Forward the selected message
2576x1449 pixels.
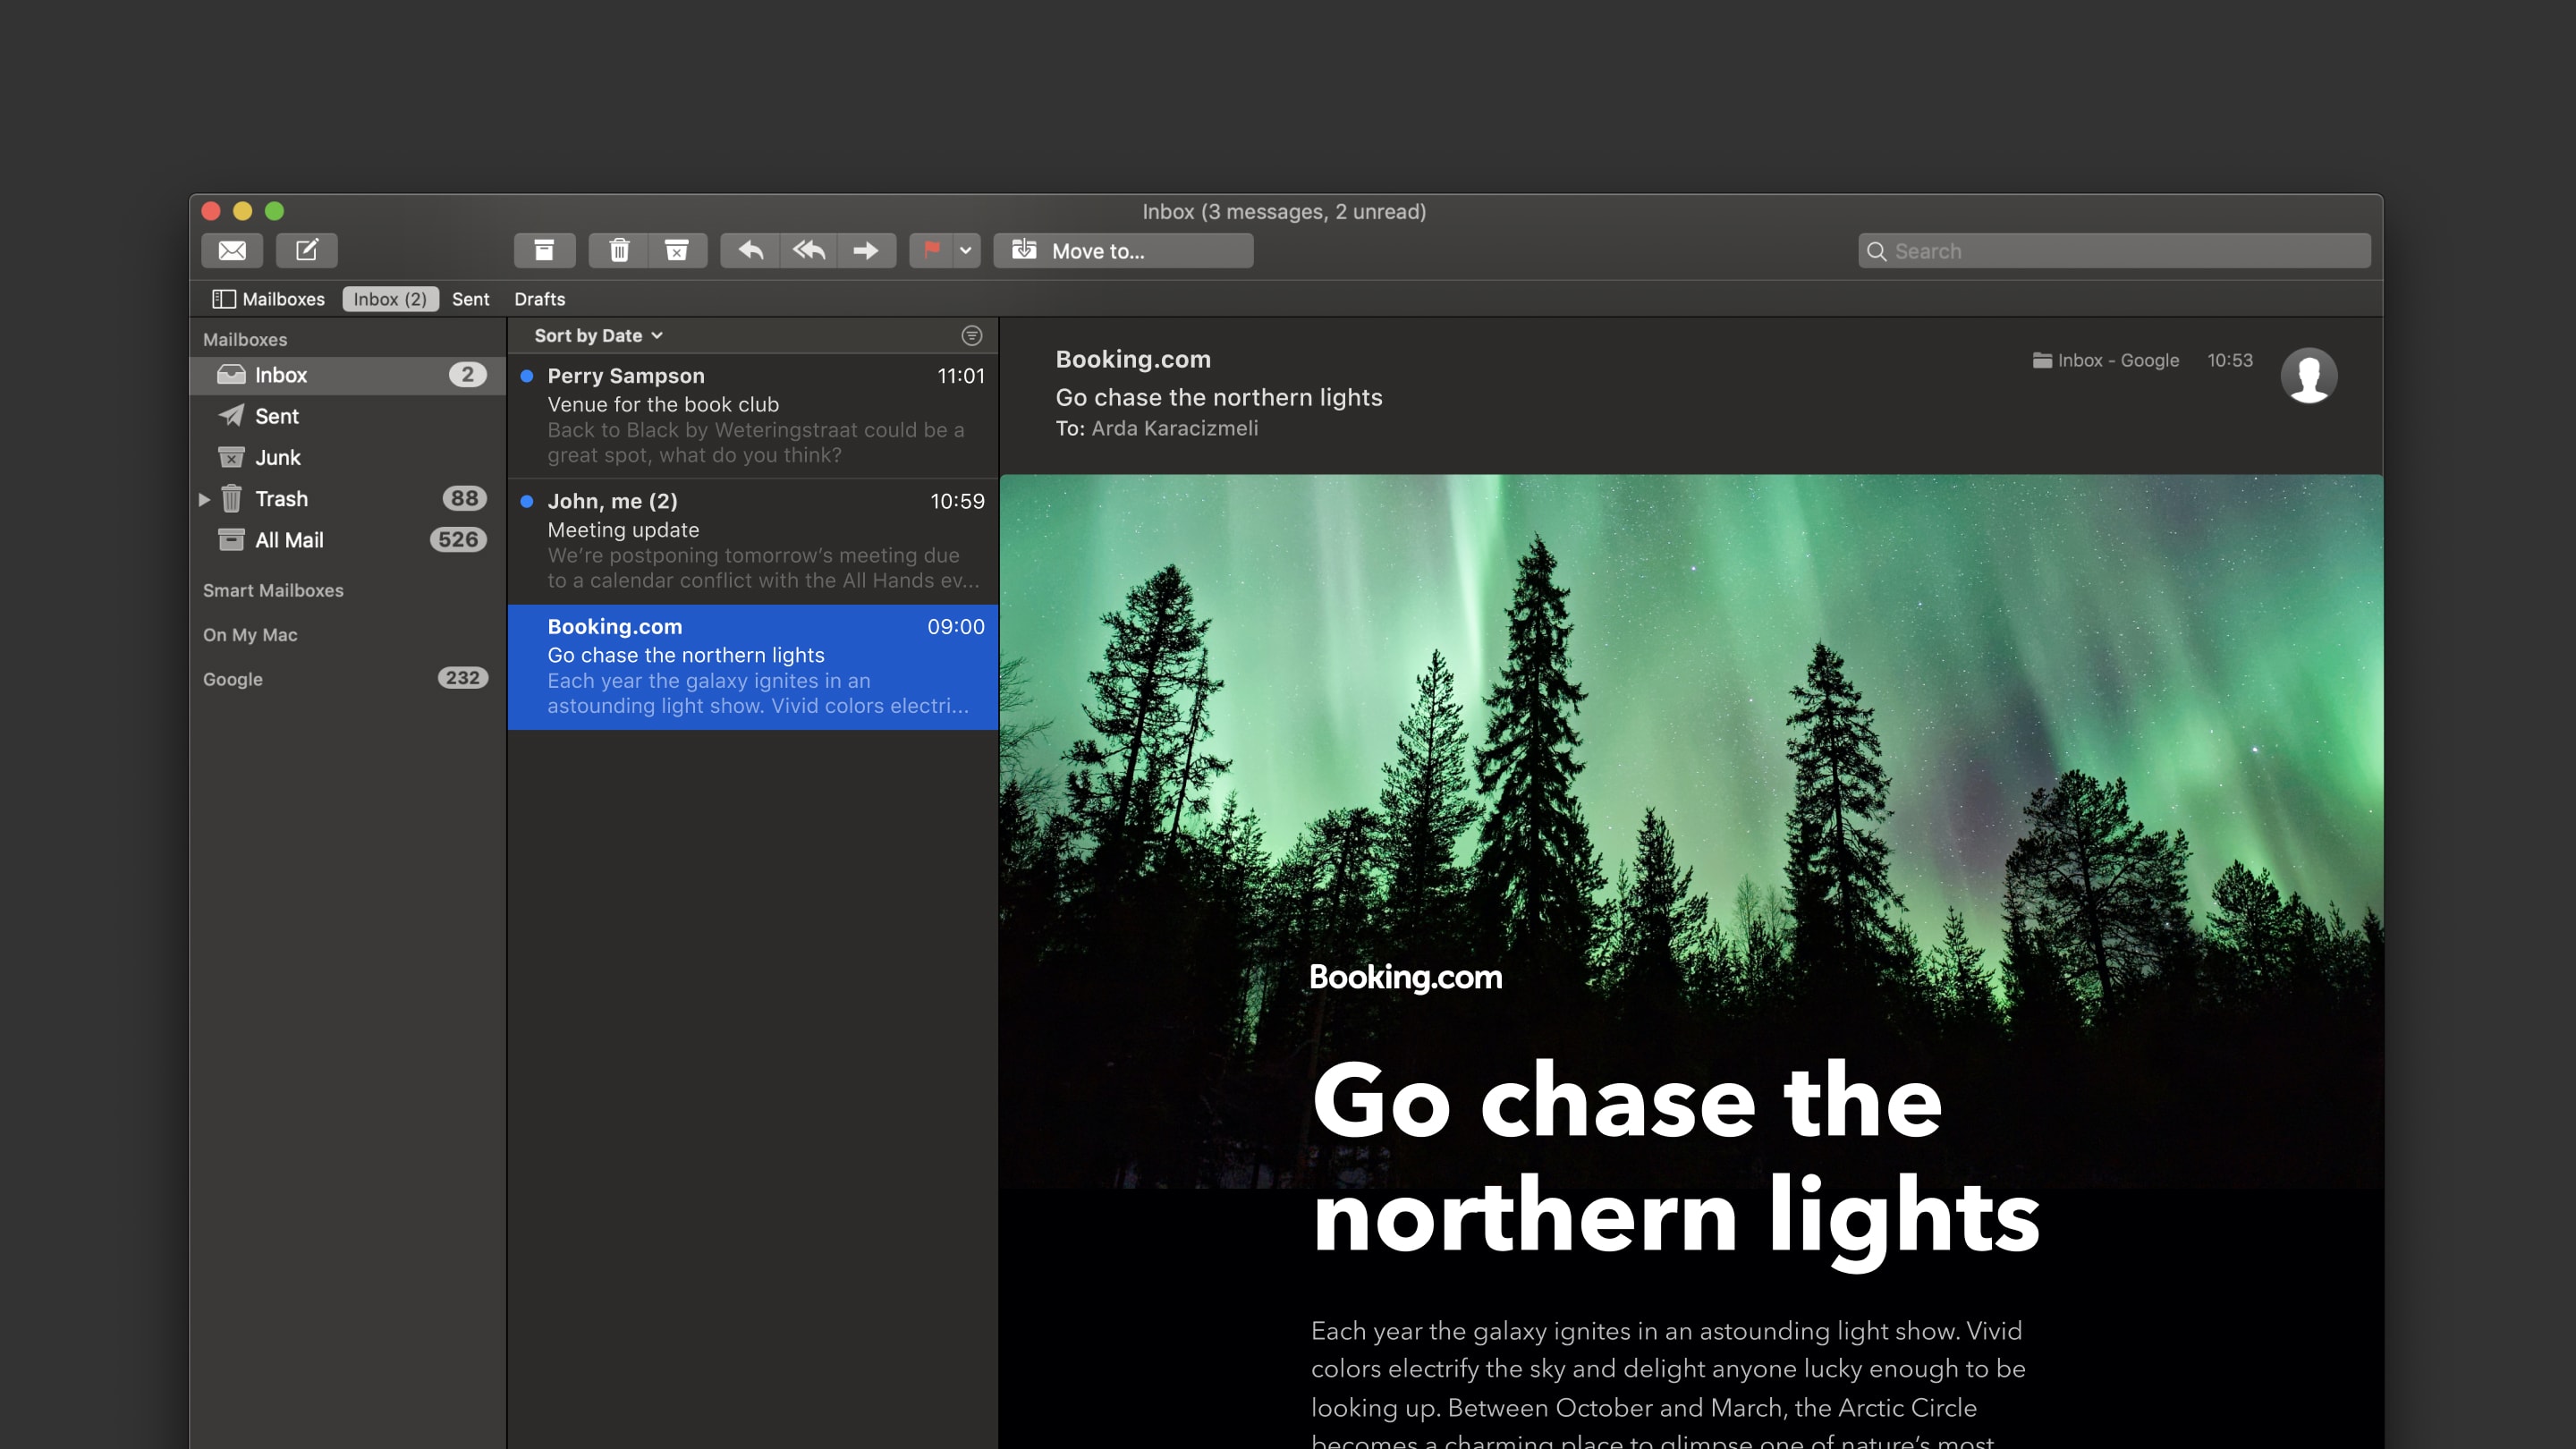[x=866, y=250]
